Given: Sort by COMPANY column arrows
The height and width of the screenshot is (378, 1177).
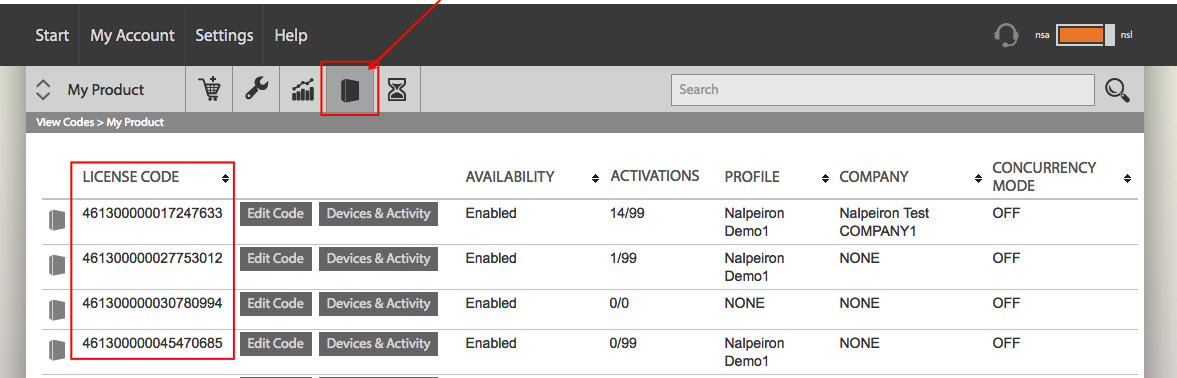Looking at the screenshot, I should [x=978, y=178].
